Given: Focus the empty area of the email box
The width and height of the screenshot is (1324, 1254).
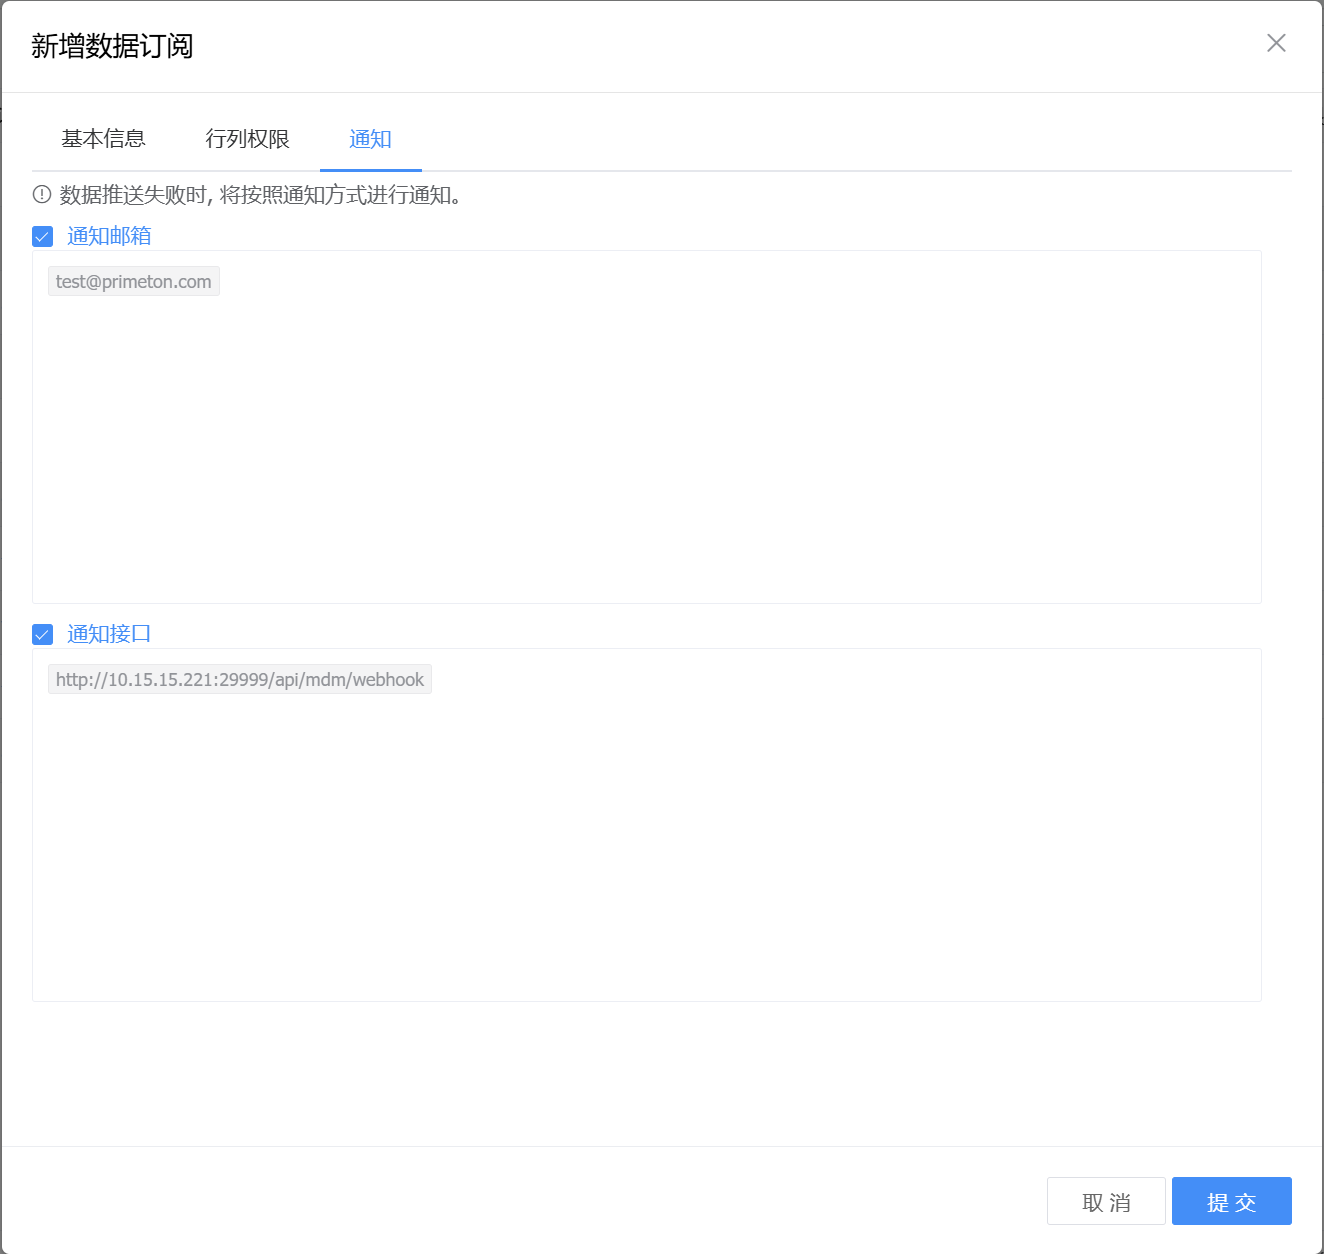Looking at the screenshot, I should pos(646,450).
